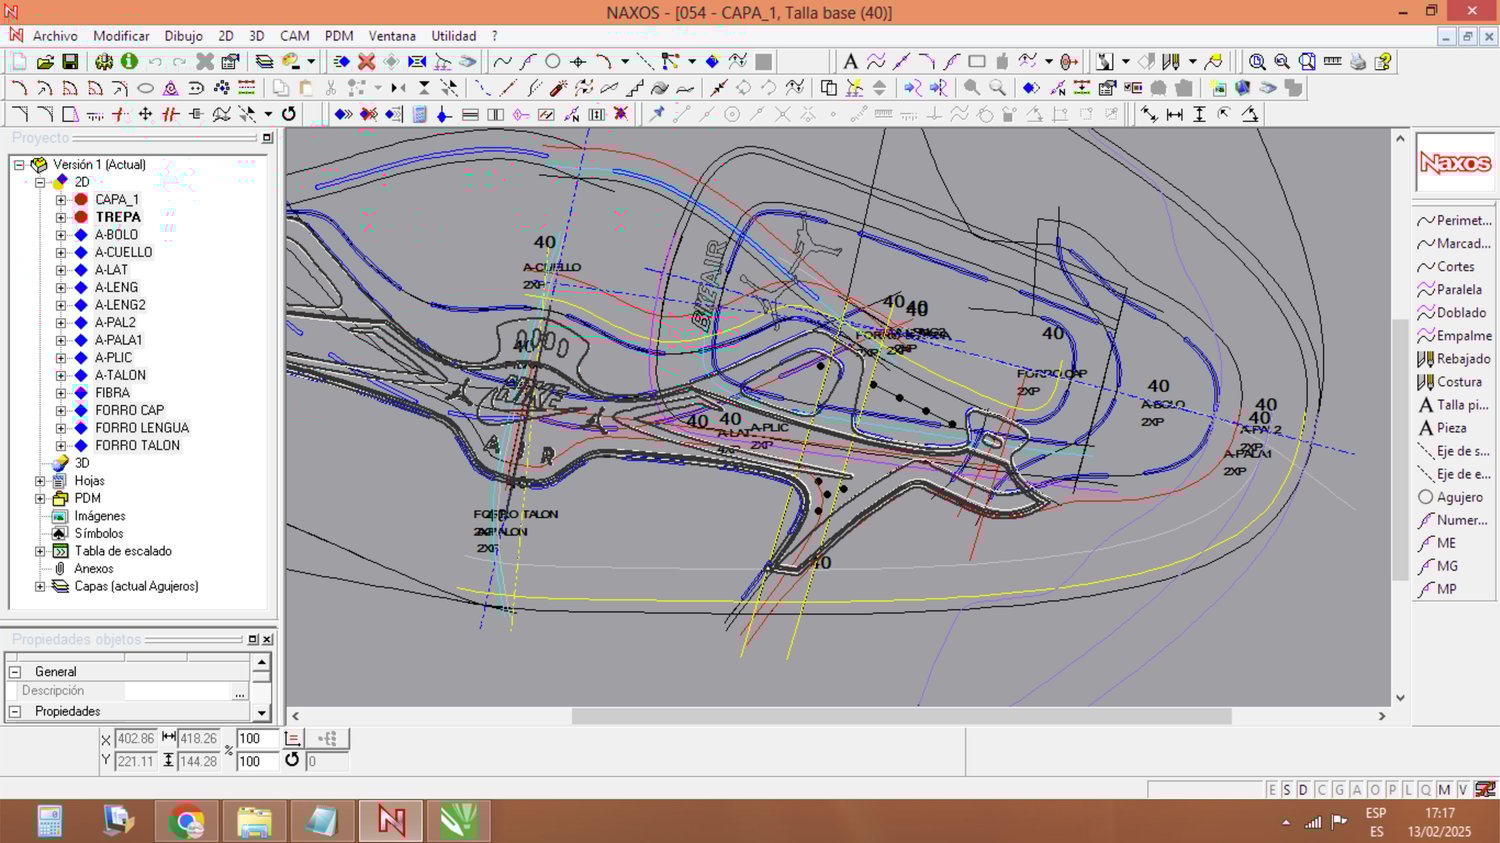Open the Modificar menu
This screenshot has width=1500, height=843.
click(x=121, y=36)
